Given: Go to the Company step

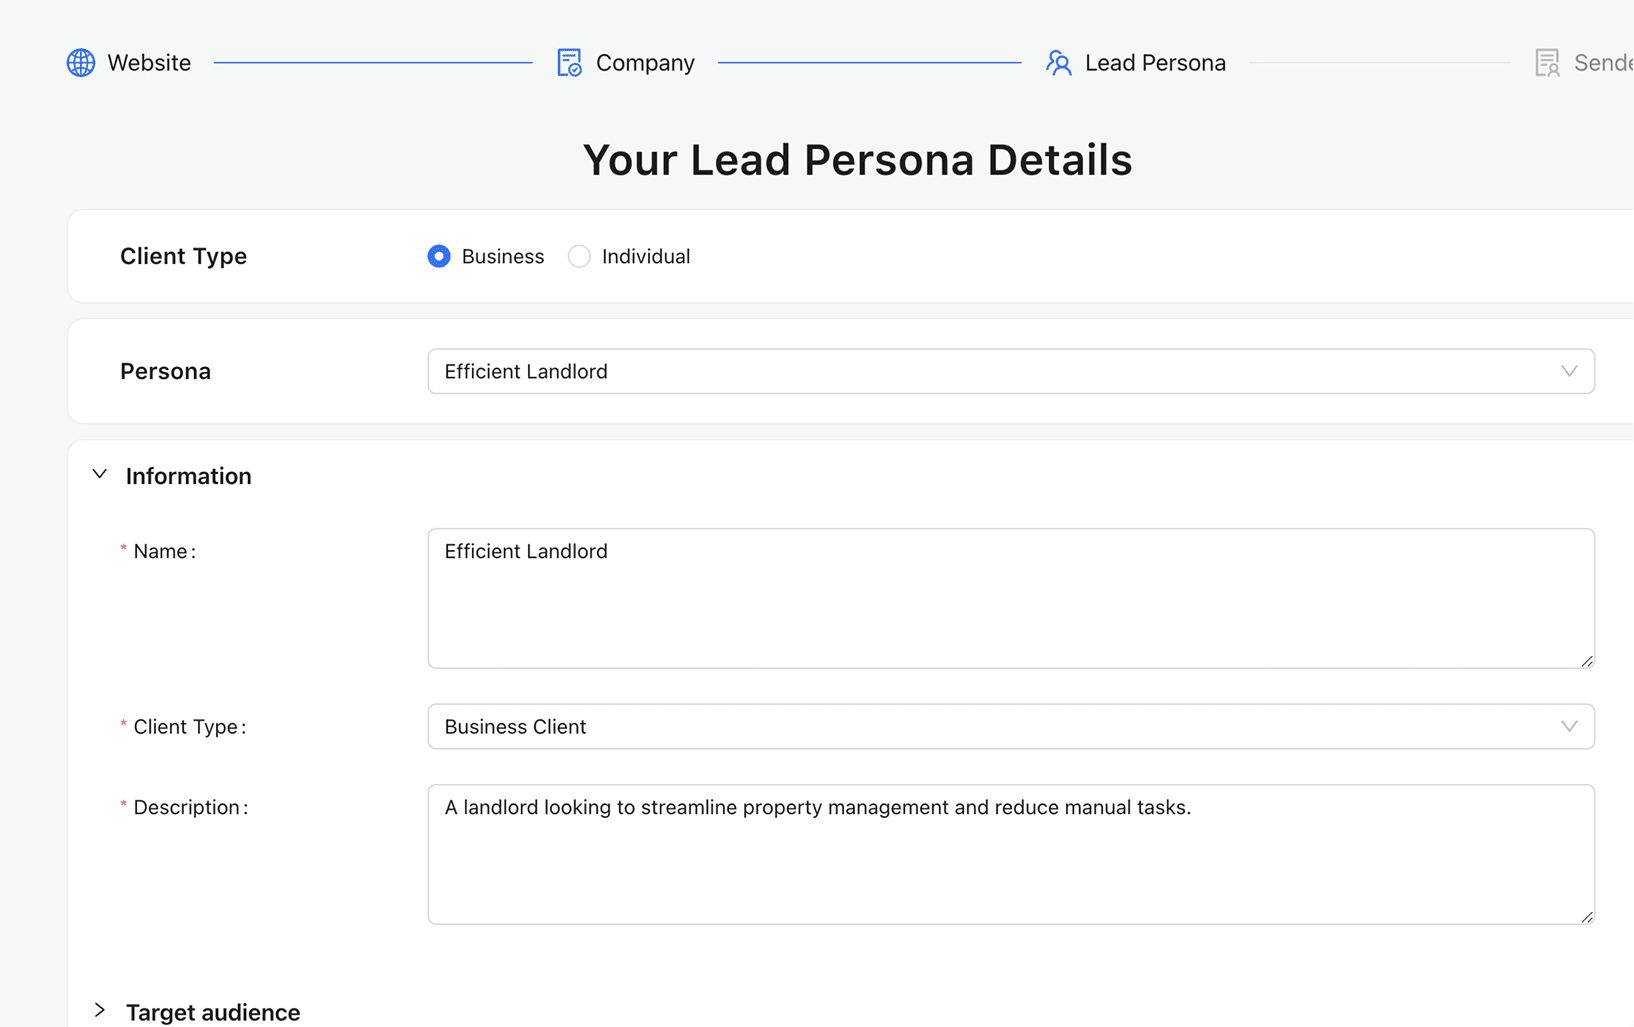Looking at the screenshot, I should (645, 63).
